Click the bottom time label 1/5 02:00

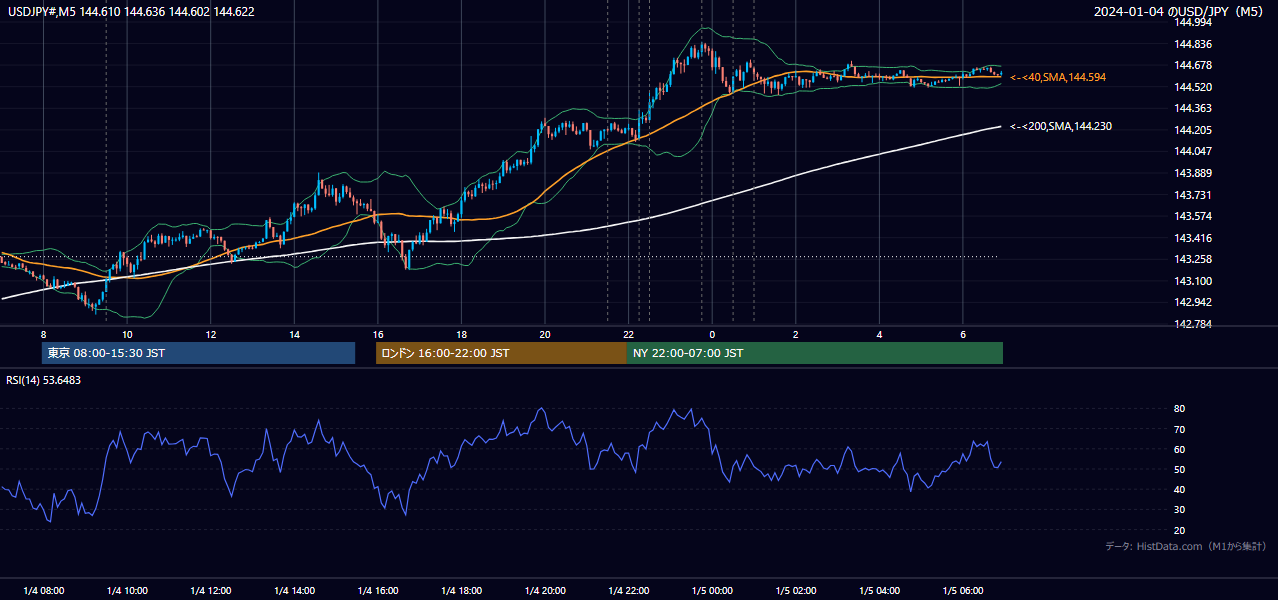(796, 590)
